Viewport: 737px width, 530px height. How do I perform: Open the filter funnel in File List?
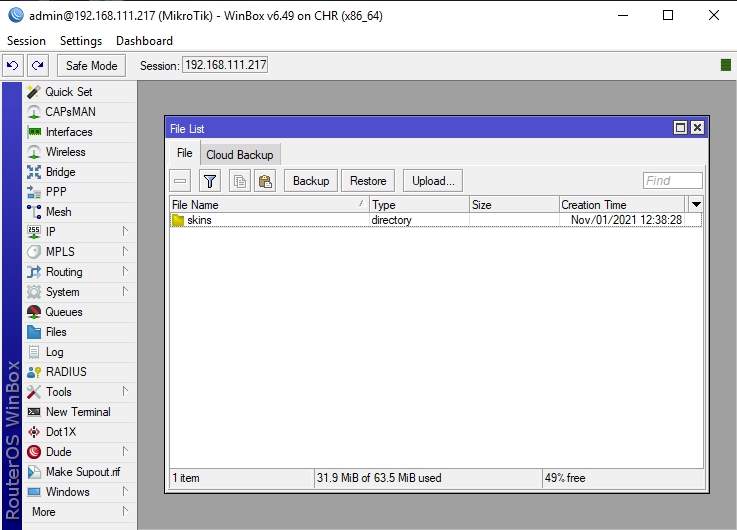(x=210, y=181)
